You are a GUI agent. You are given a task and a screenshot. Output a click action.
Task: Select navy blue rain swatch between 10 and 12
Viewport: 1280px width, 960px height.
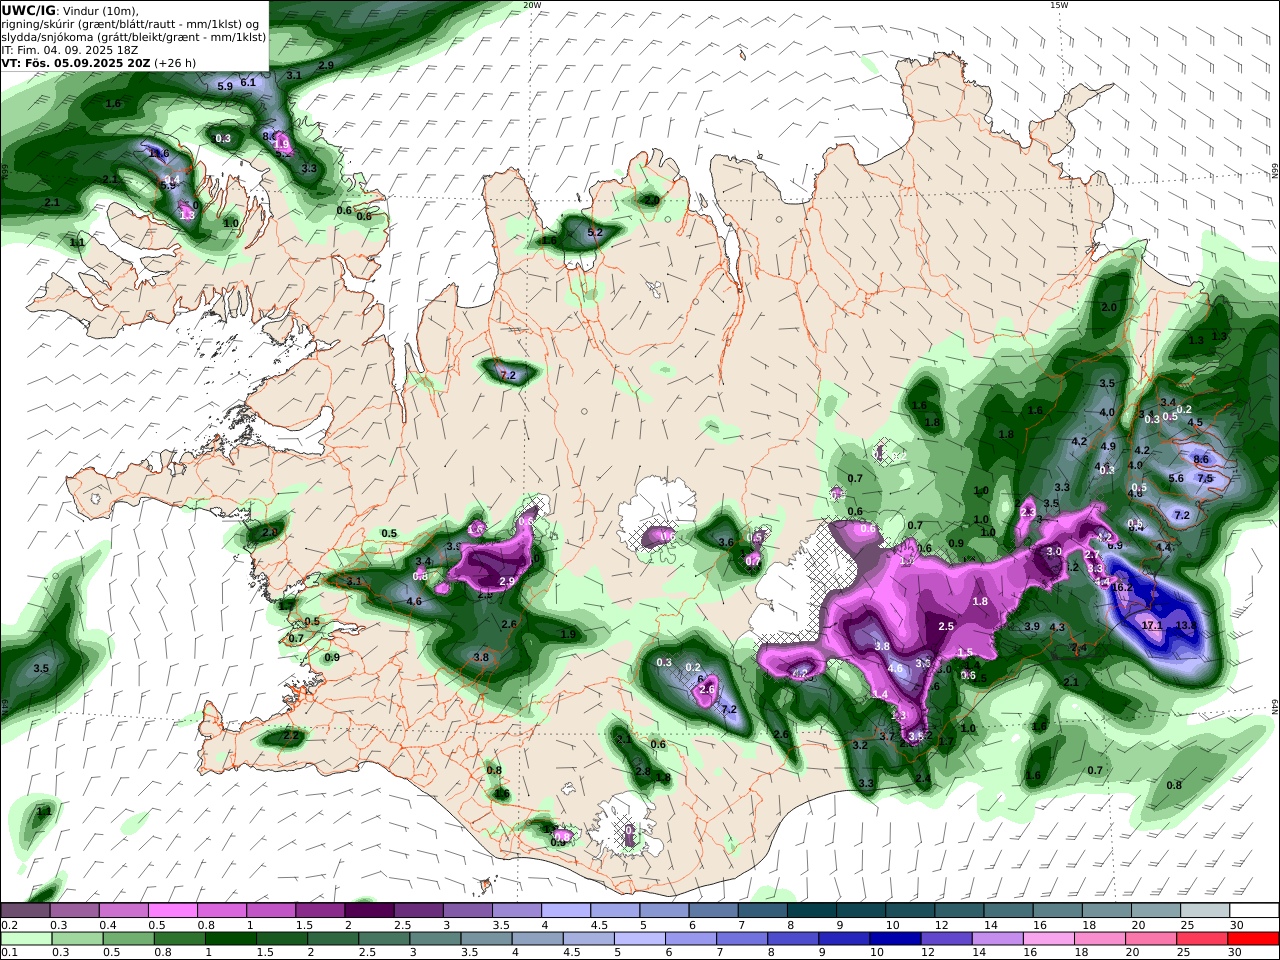897,939
